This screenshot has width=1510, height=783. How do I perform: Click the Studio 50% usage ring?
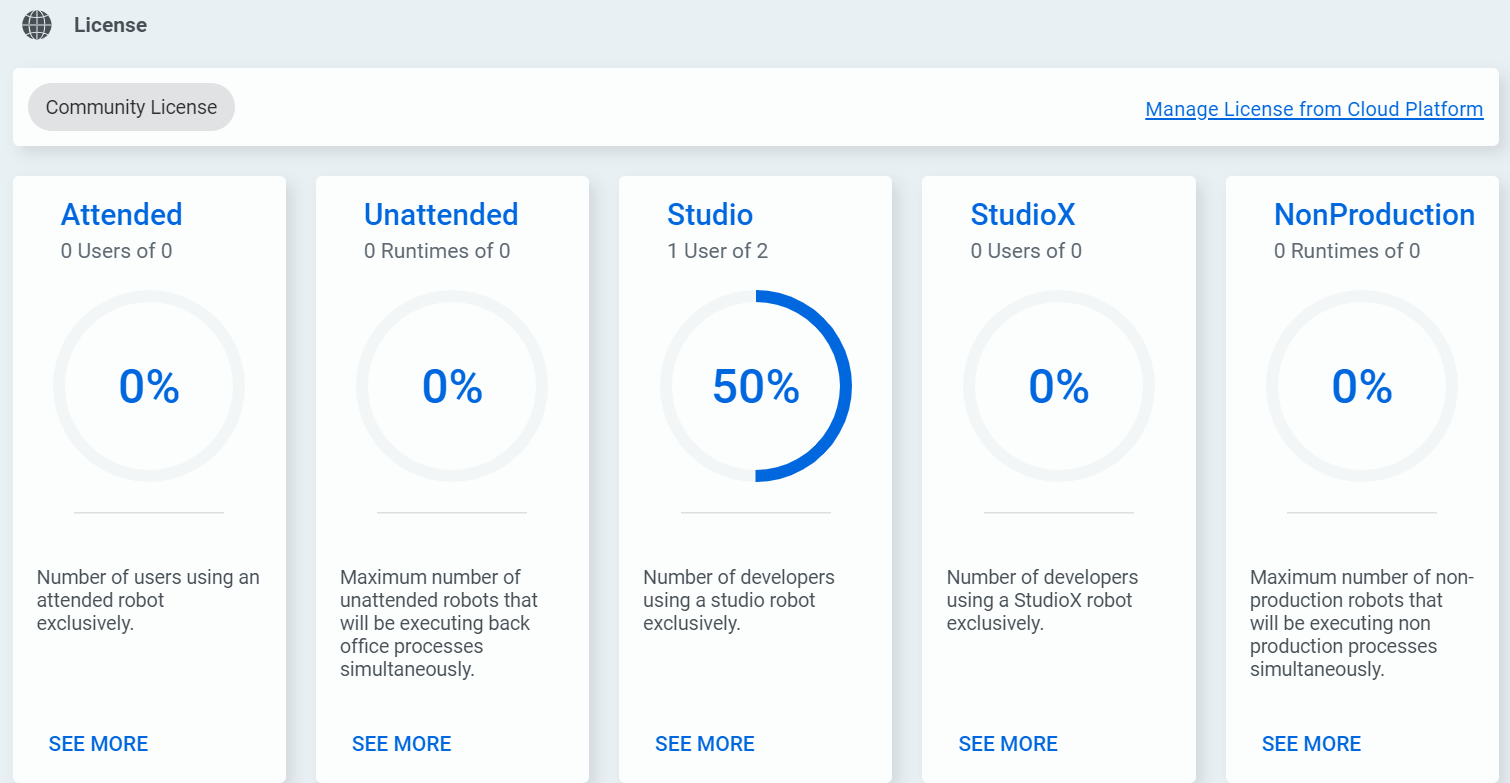756,386
